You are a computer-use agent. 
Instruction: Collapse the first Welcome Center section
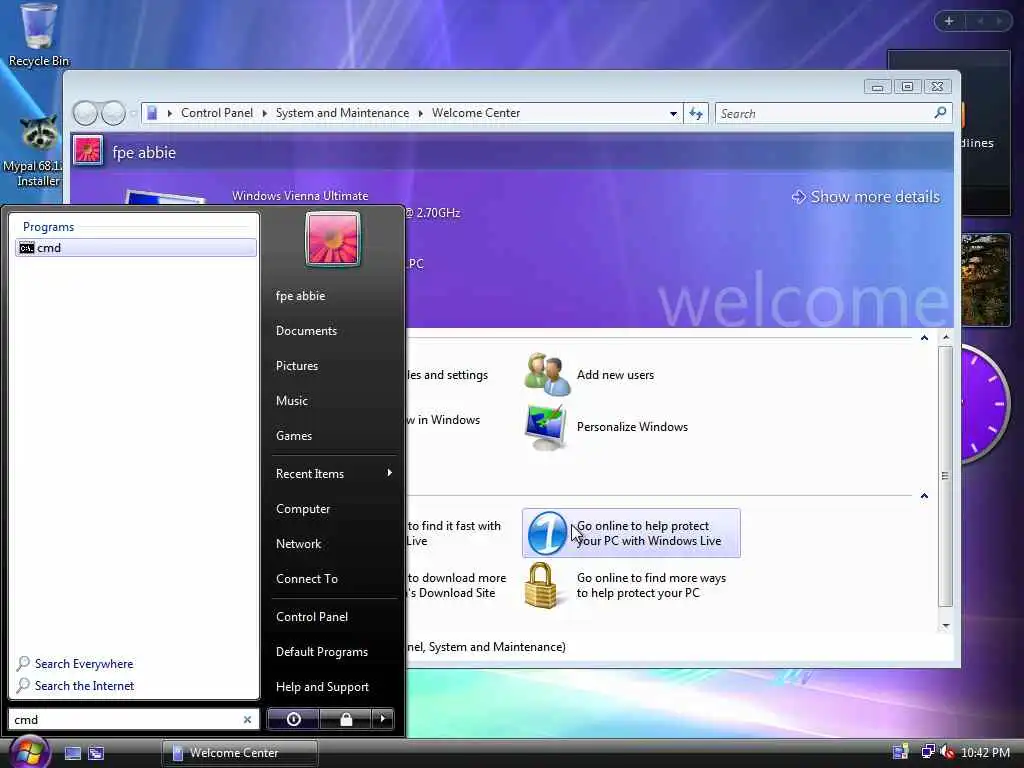924,338
